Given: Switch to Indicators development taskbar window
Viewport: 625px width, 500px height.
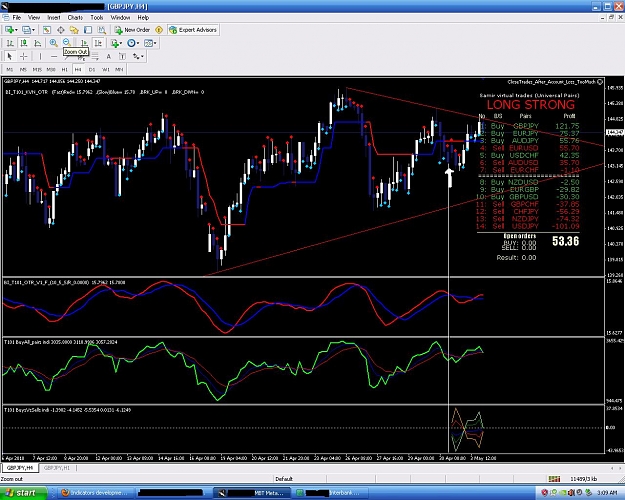Looking at the screenshot, I should pos(95,493).
